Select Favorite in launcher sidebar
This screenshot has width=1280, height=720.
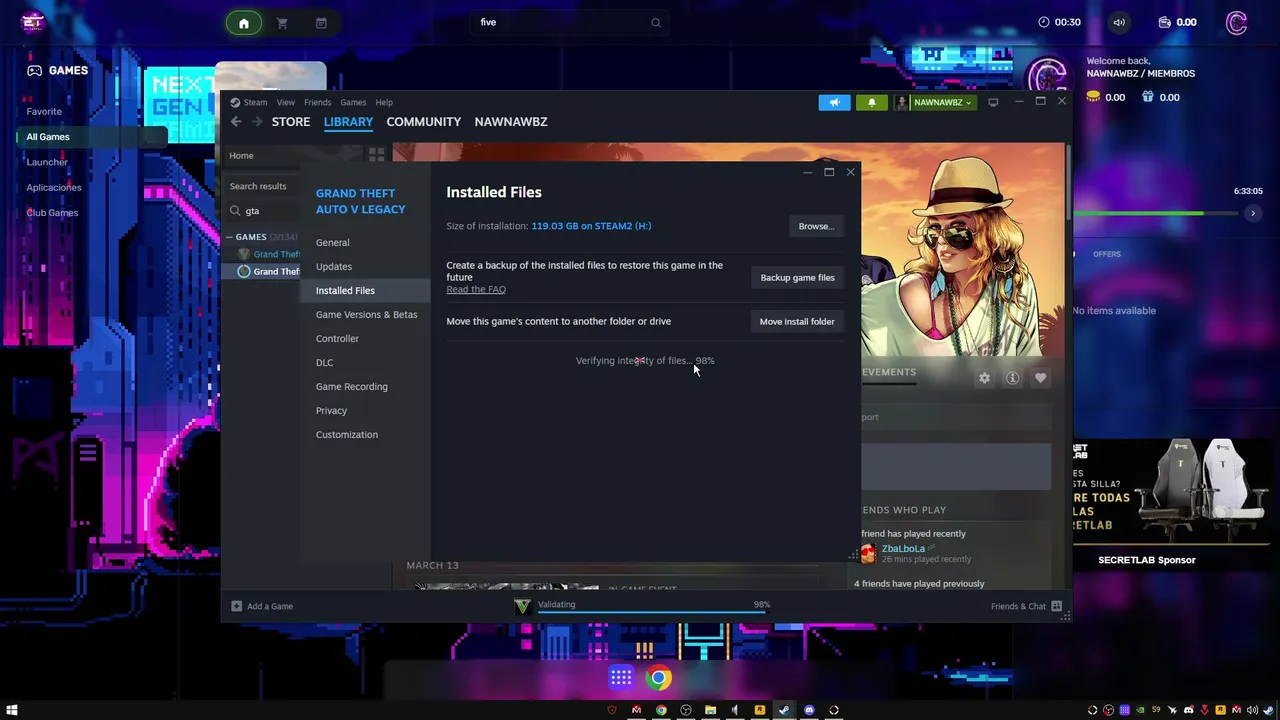[x=44, y=111]
